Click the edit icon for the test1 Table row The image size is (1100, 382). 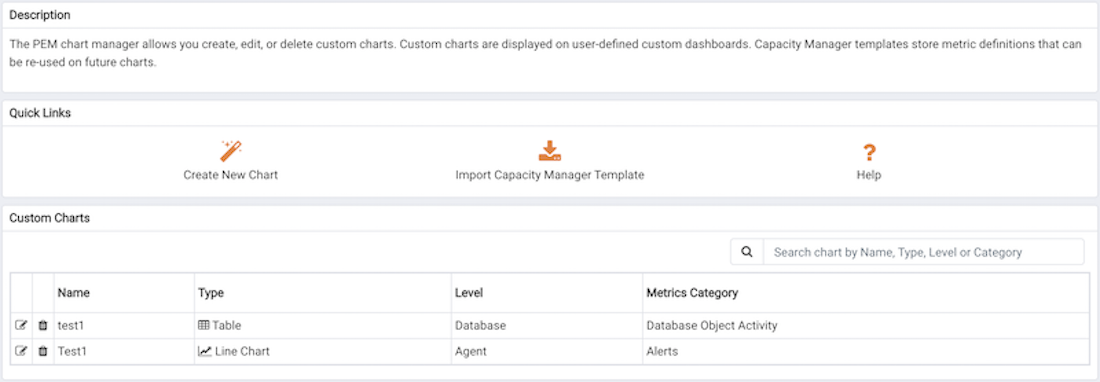click(21, 326)
